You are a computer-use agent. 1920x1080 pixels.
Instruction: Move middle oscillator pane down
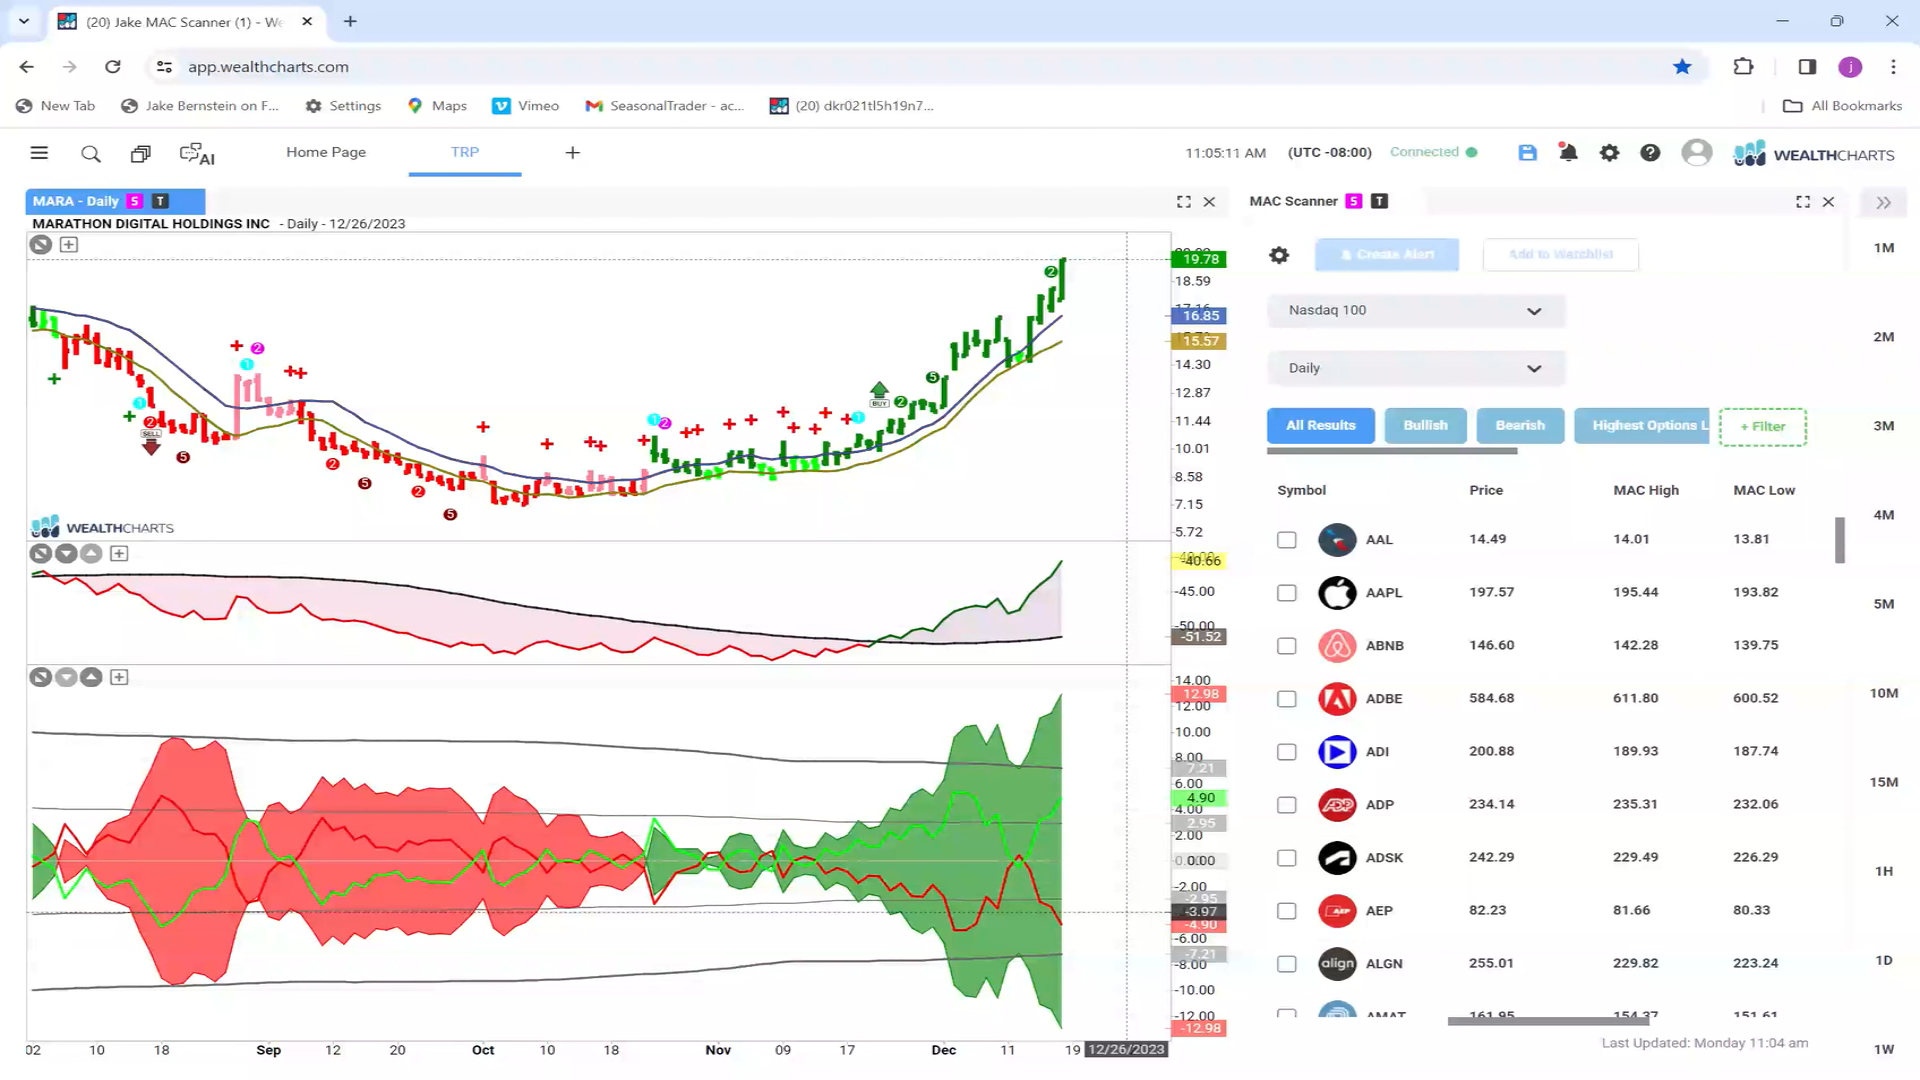click(66, 554)
